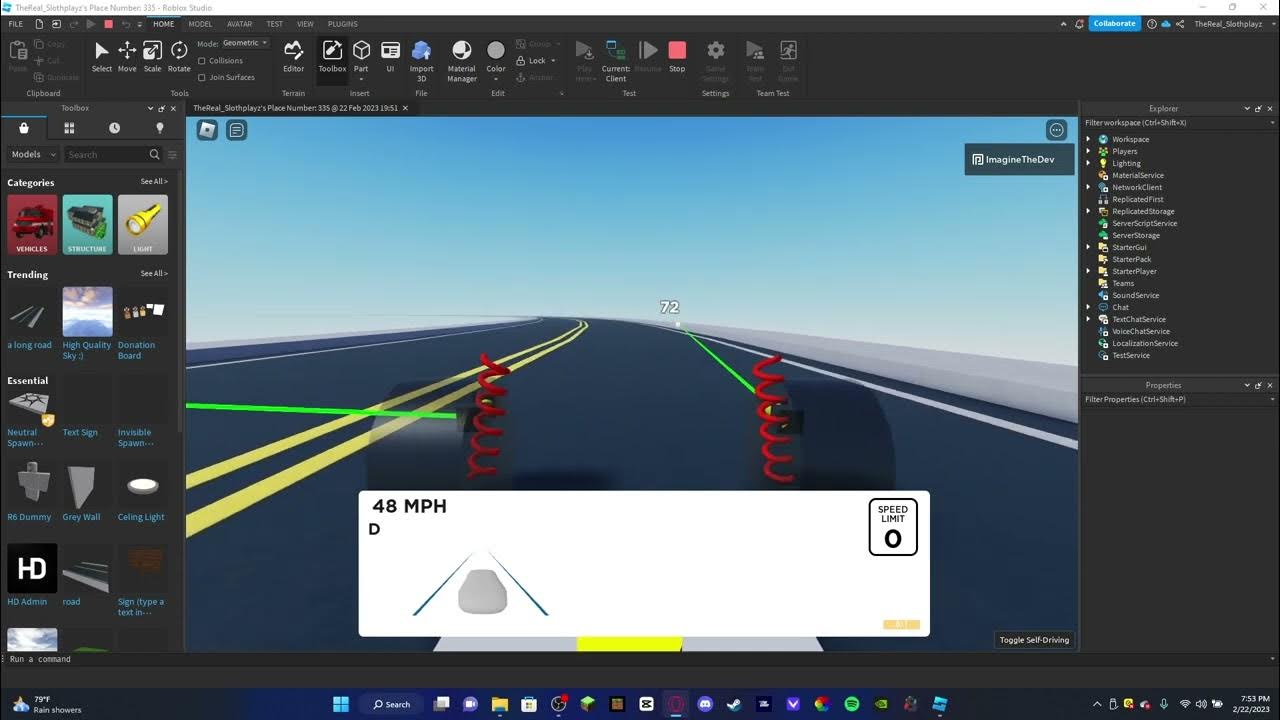Expand ReplicatedStorage in Explorer
1280x720 pixels.
click(x=1089, y=211)
